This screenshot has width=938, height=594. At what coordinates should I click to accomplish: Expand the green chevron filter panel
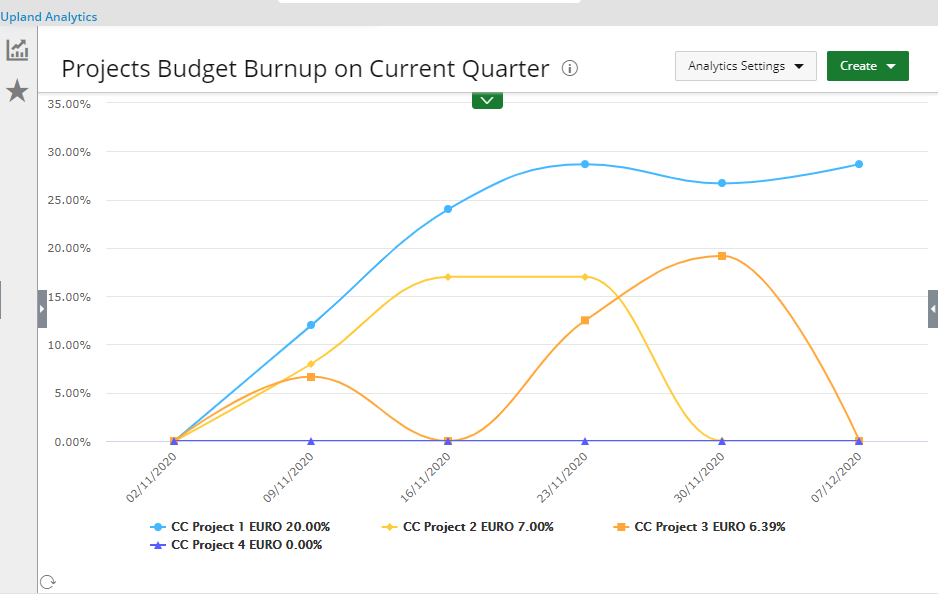coord(487,99)
